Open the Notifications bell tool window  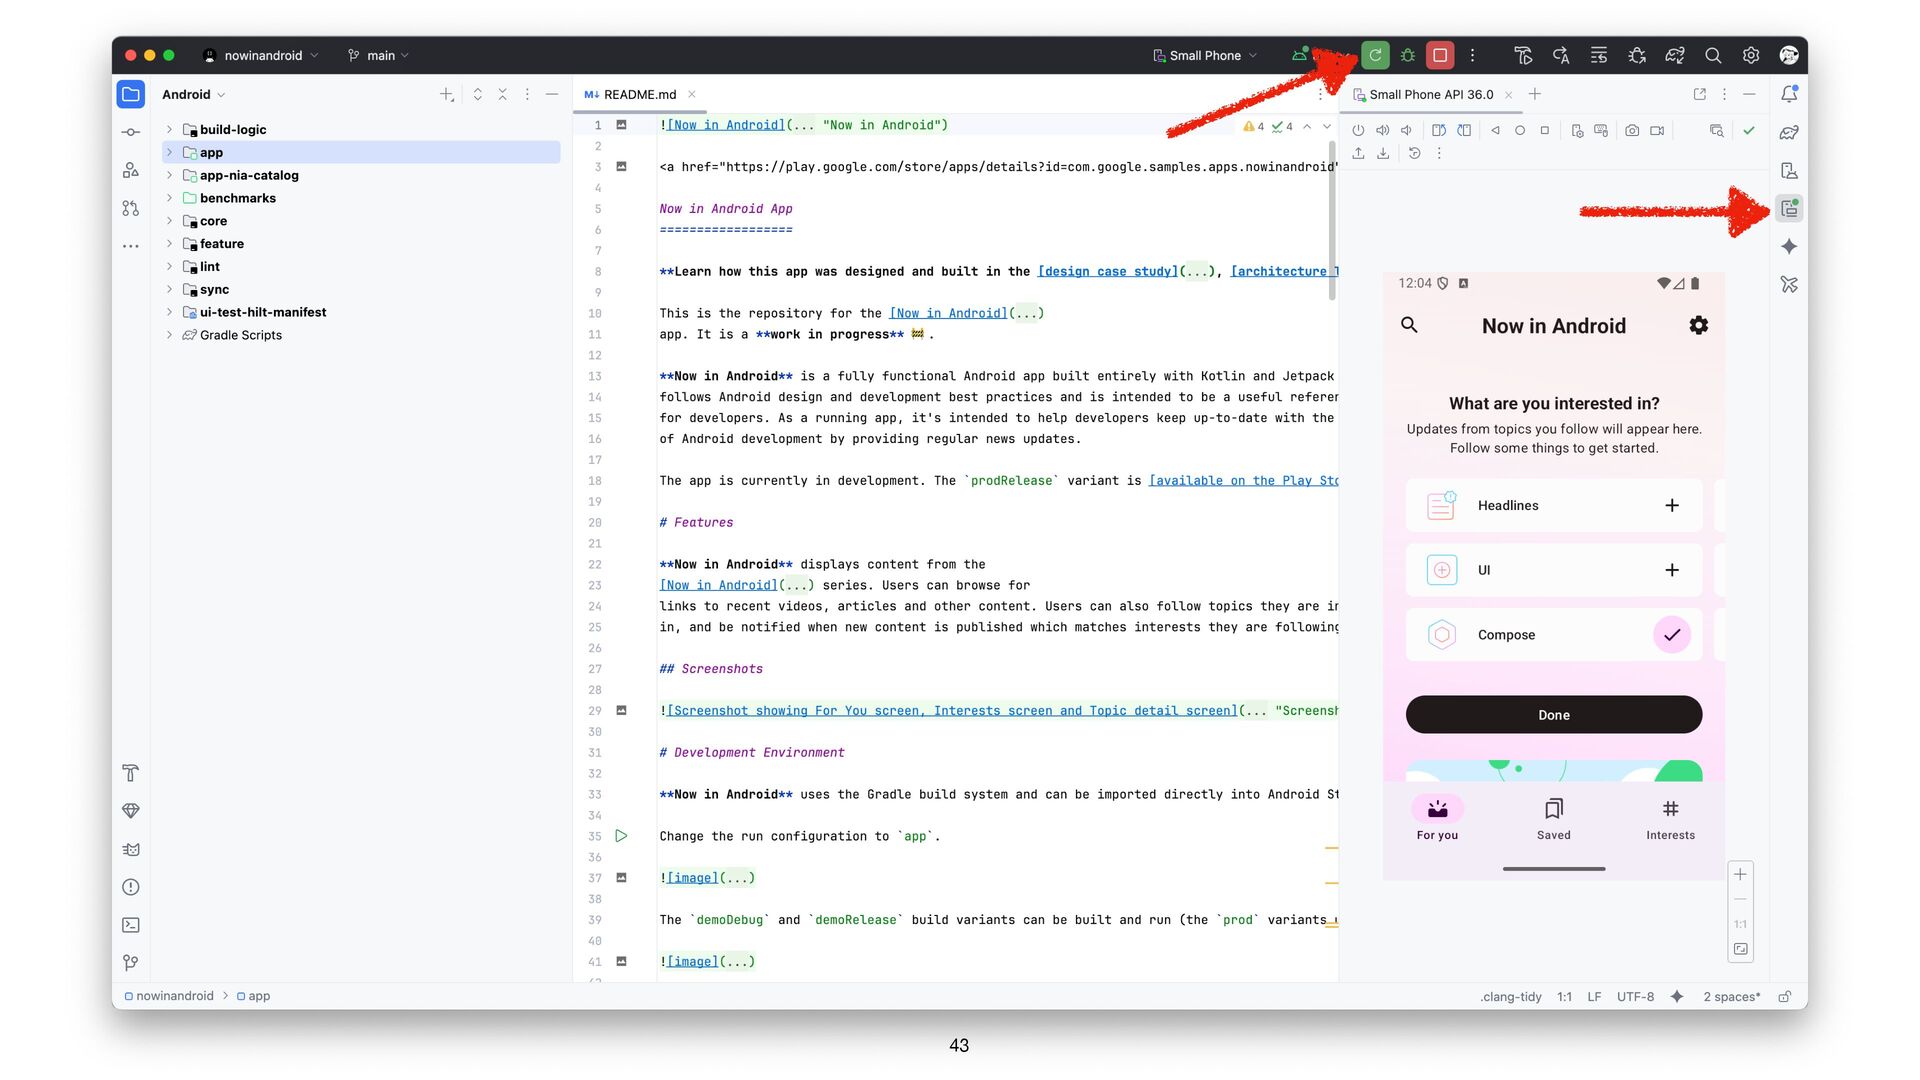1789,94
